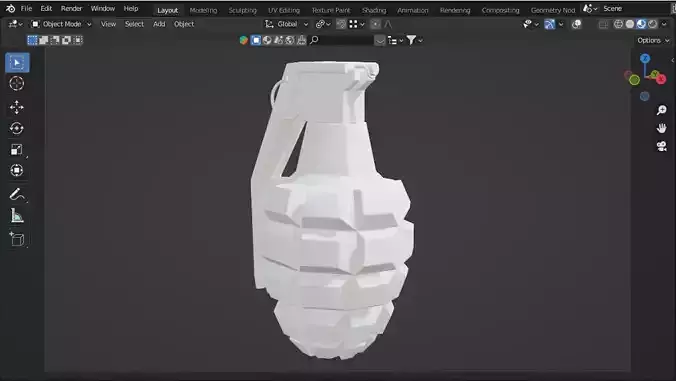The width and height of the screenshot is (676, 381).
Task: Toggle proportional editing
Action: (376, 24)
